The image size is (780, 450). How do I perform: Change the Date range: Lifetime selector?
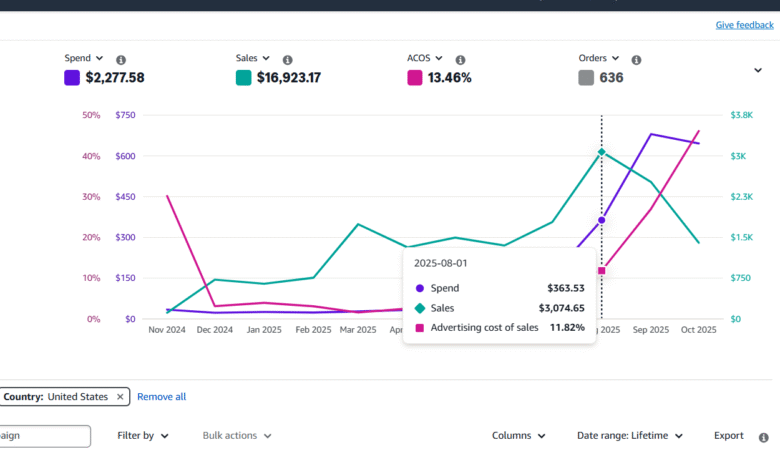[x=629, y=436]
